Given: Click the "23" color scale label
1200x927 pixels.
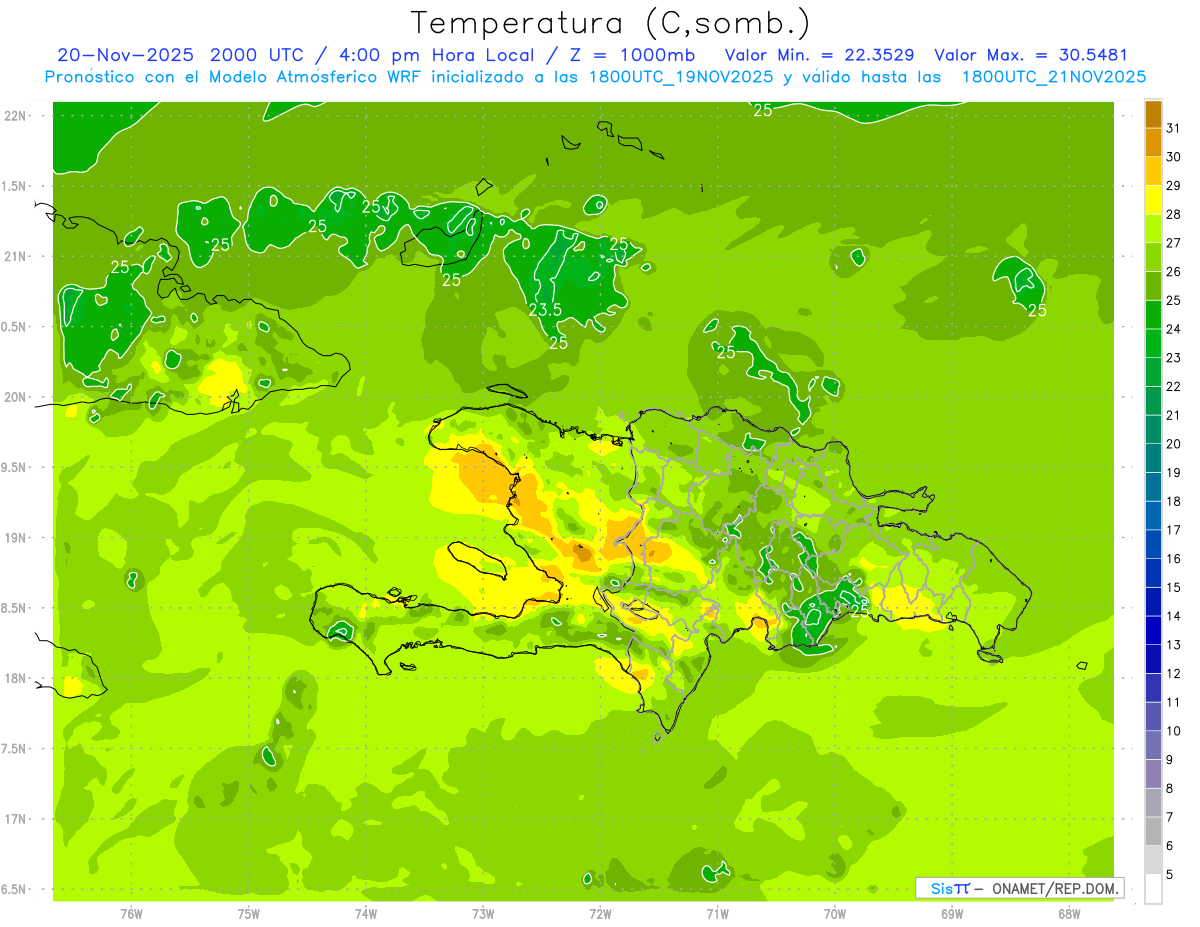Looking at the screenshot, I should pos(1174,358).
